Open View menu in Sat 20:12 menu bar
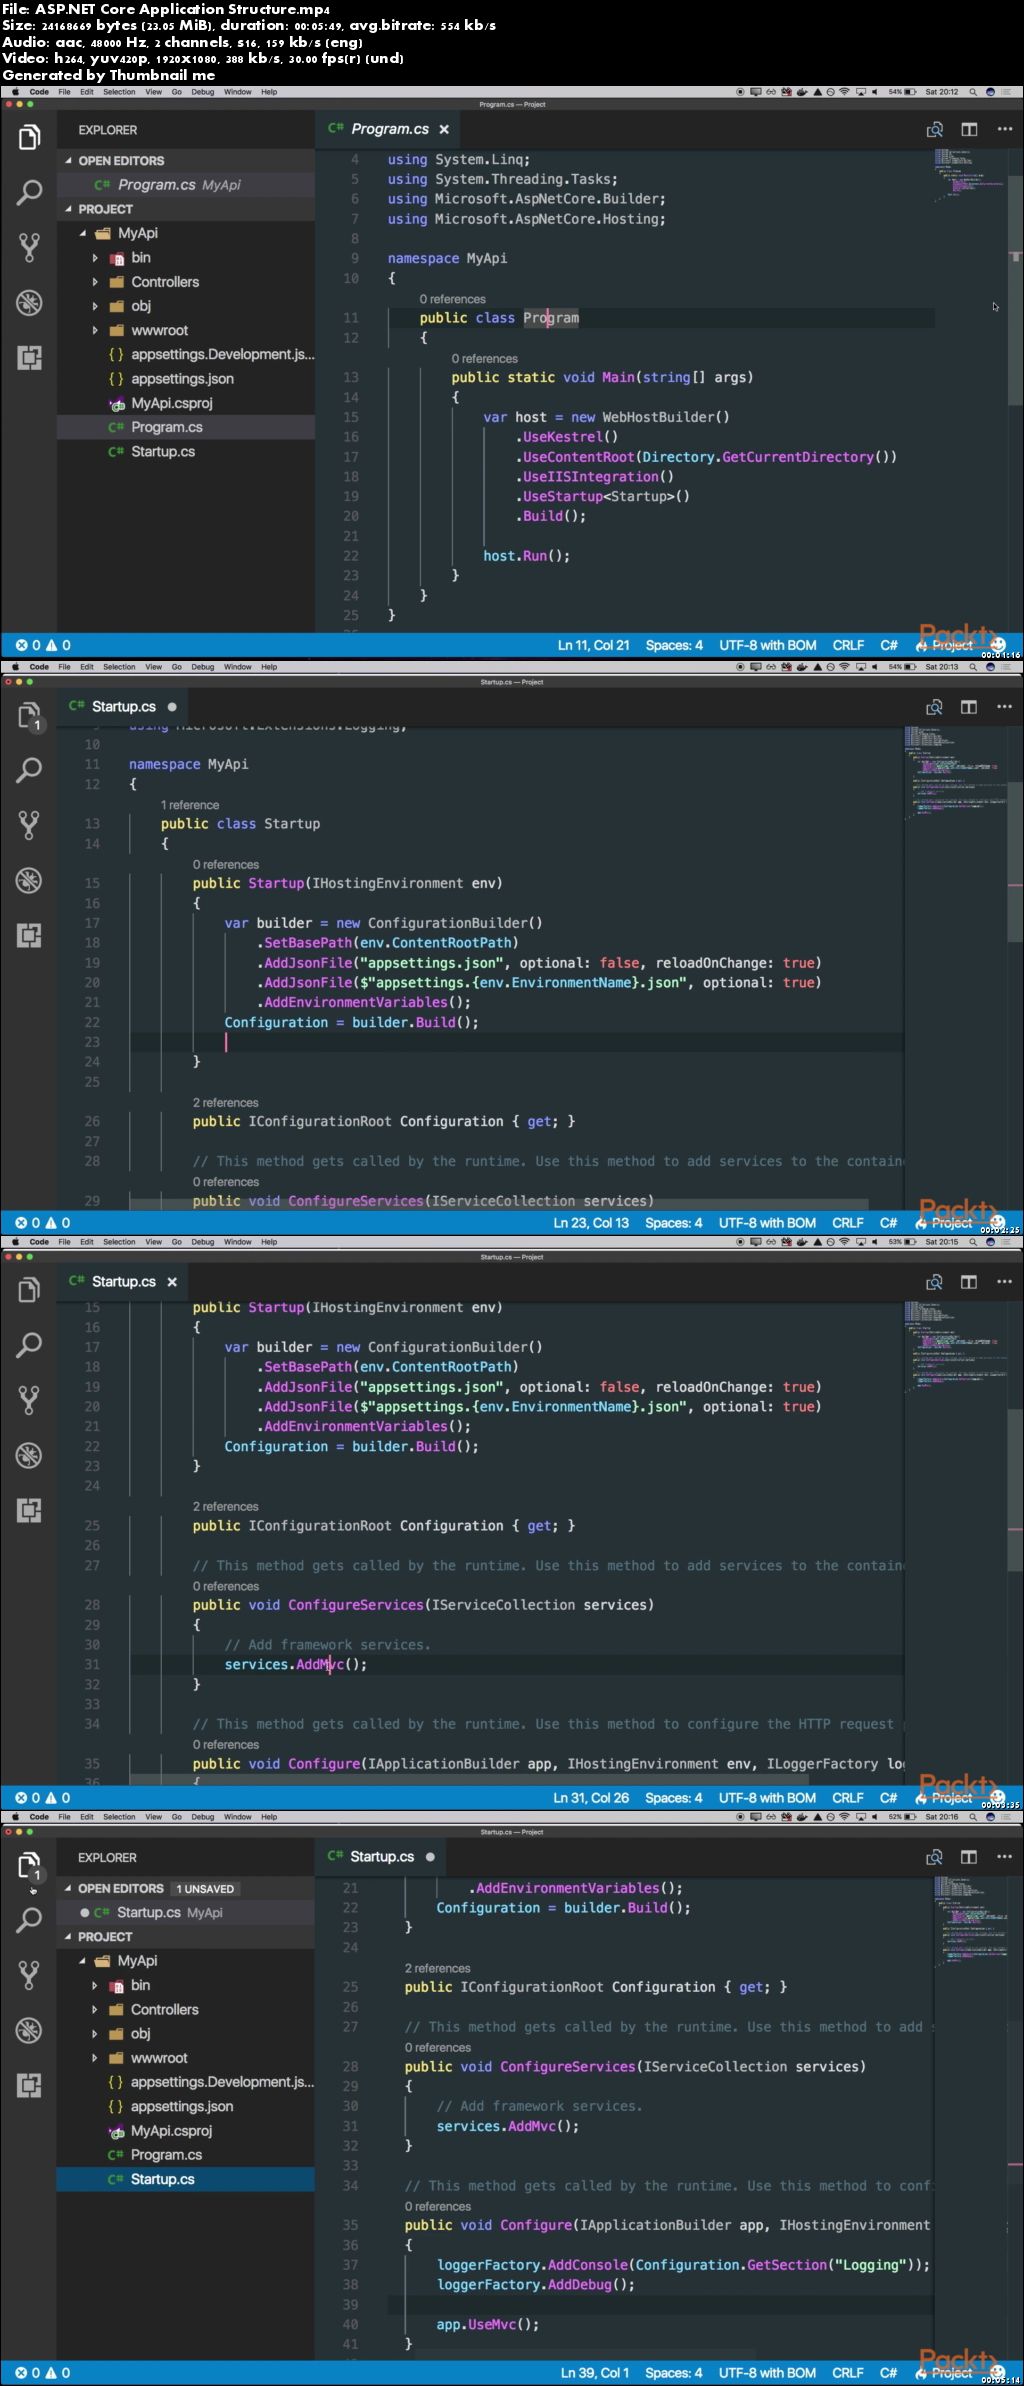Screen dimensions: 1024x2386 point(153,92)
